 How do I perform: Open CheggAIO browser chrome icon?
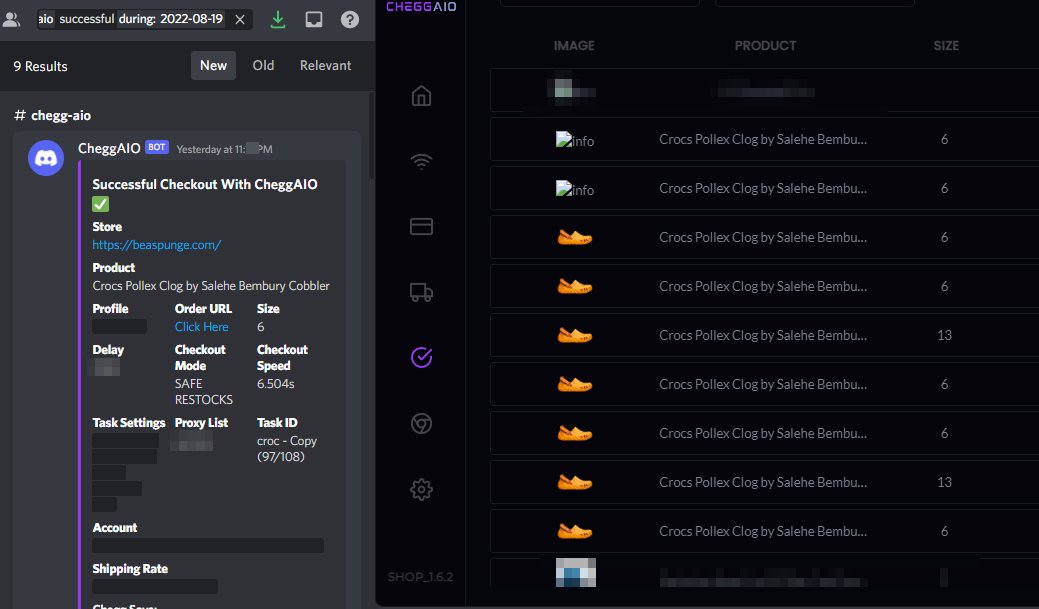421,423
